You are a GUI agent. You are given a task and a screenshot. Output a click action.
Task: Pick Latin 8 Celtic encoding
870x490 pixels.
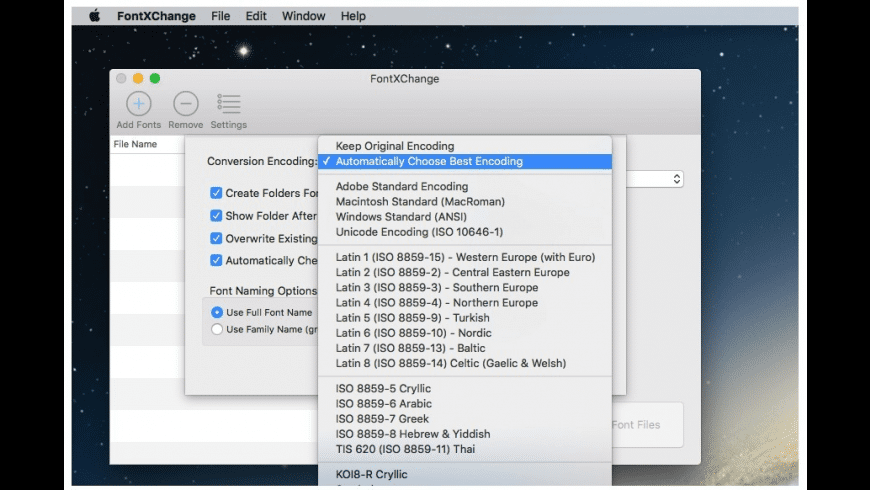point(465,363)
